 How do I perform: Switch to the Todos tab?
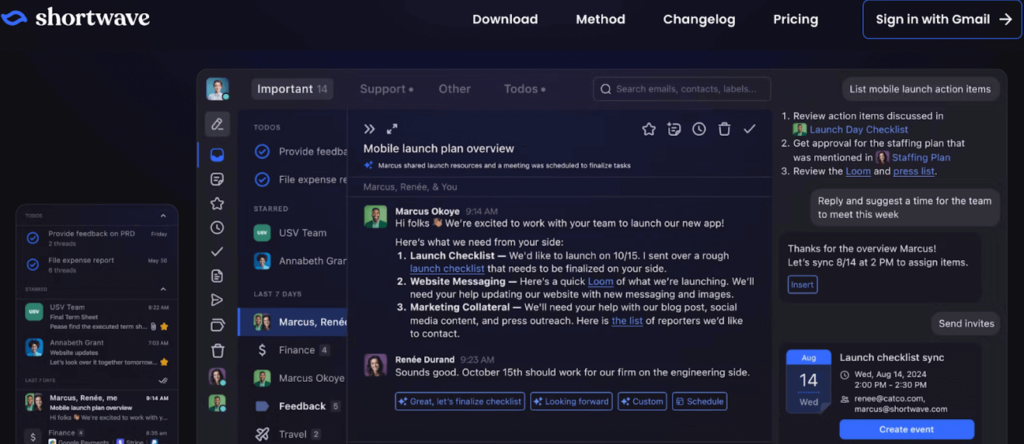pos(524,89)
